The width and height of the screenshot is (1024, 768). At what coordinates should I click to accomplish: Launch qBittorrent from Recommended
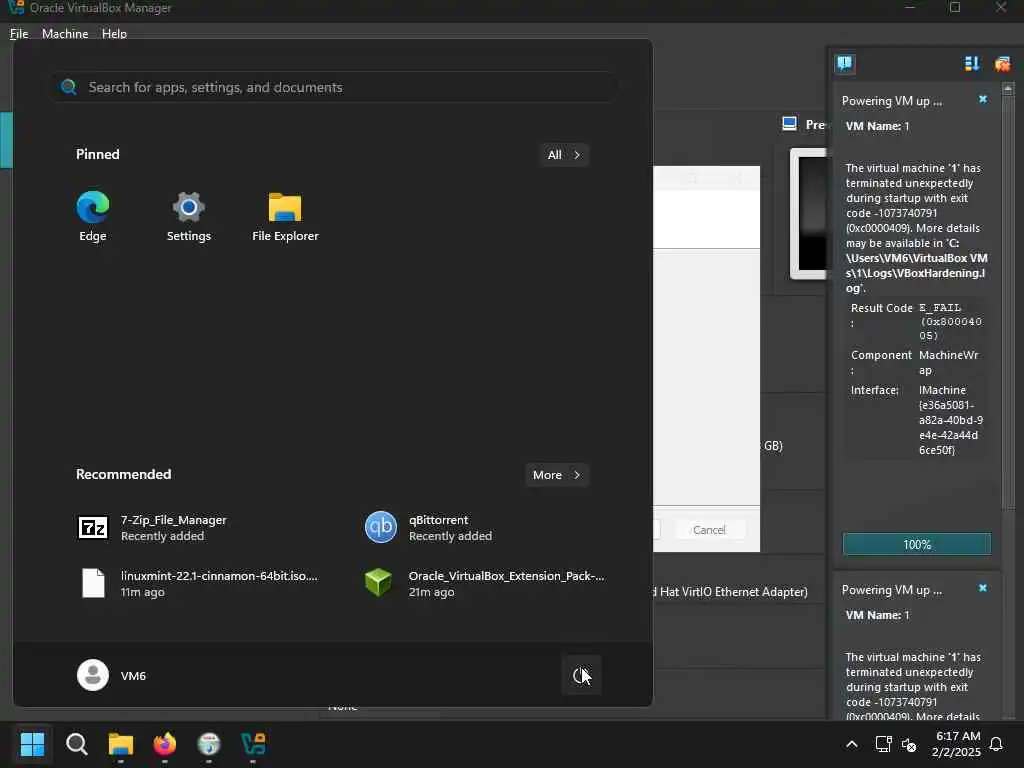point(428,527)
